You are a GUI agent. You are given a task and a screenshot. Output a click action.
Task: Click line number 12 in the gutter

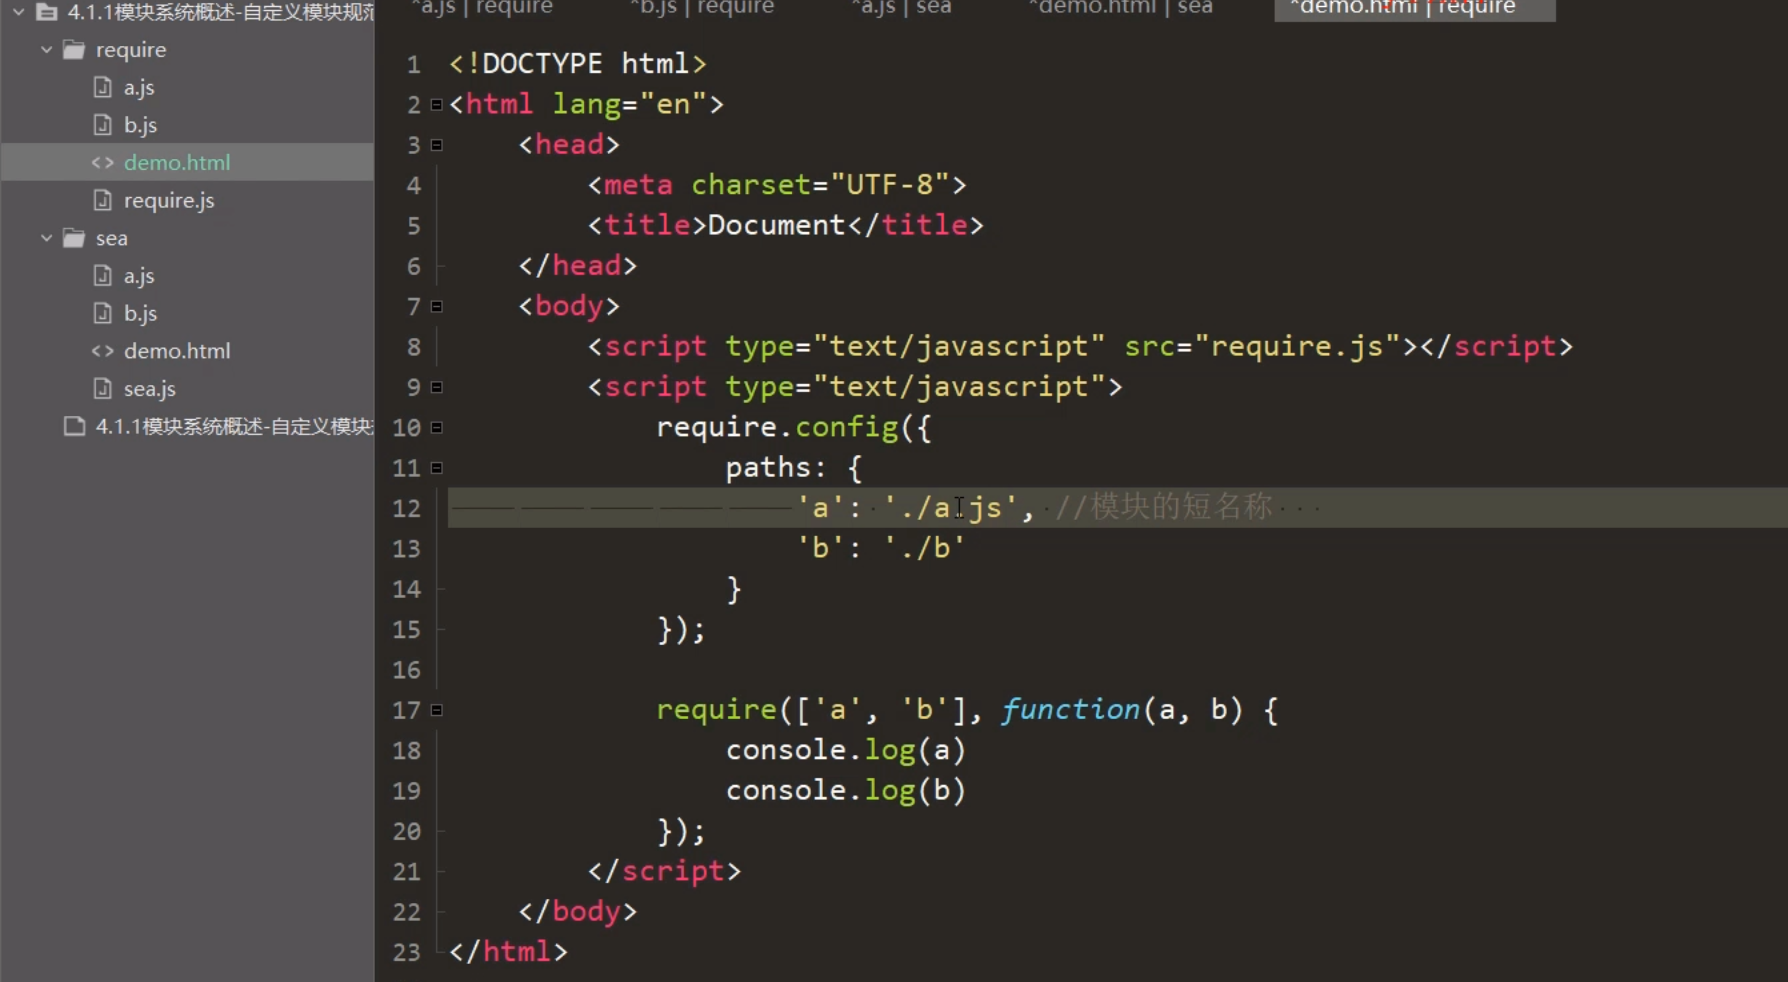point(406,508)
